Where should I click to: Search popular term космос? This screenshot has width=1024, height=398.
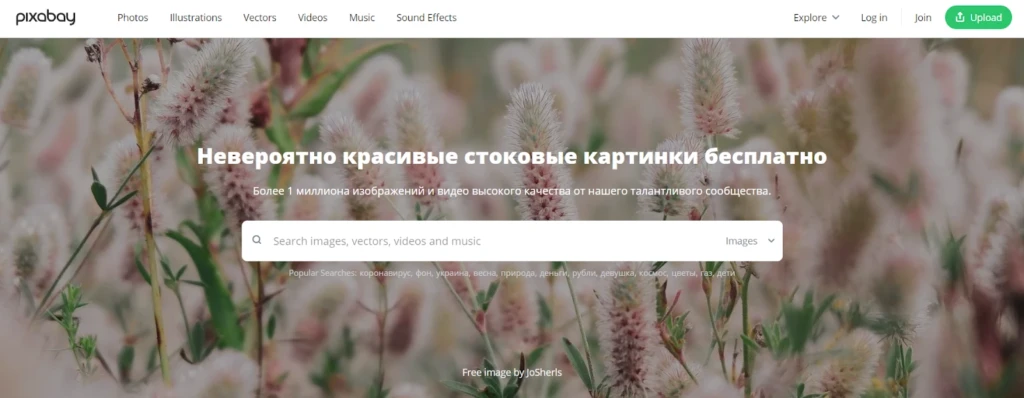tap(652, 273)
